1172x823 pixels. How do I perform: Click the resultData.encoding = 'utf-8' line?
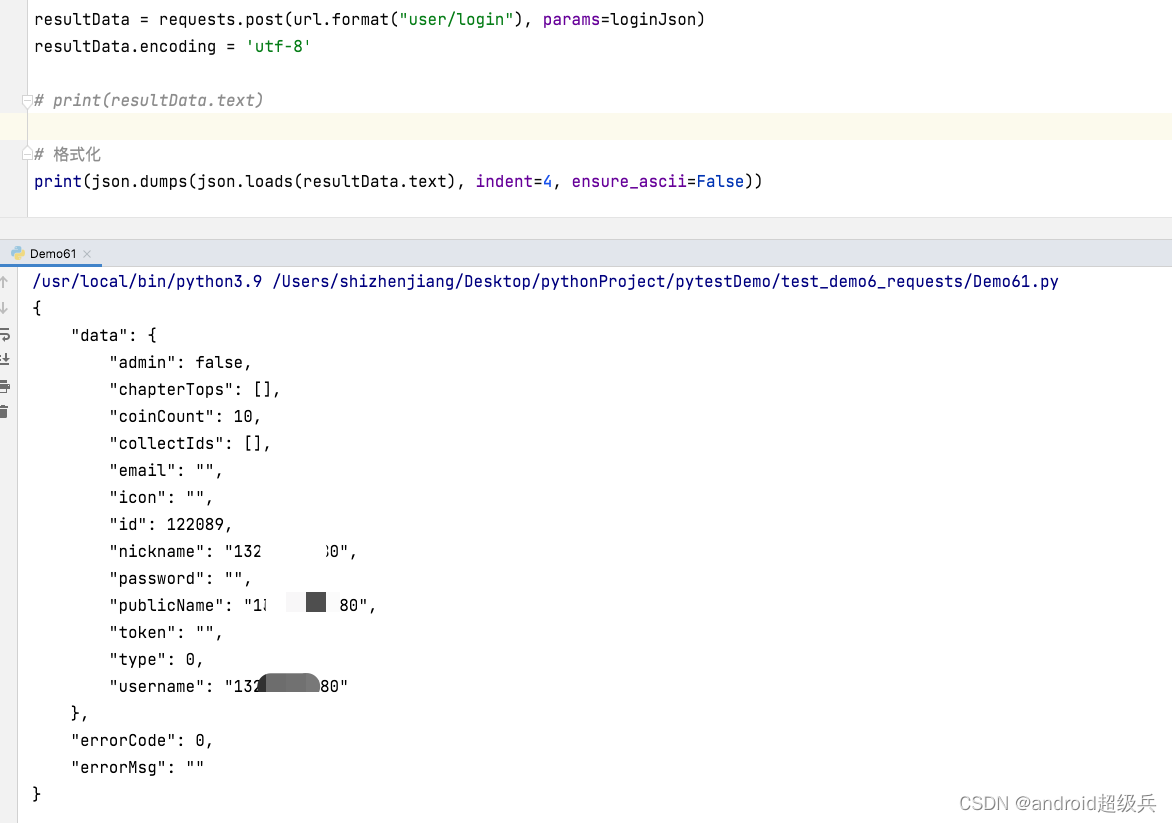pos(172,46)
